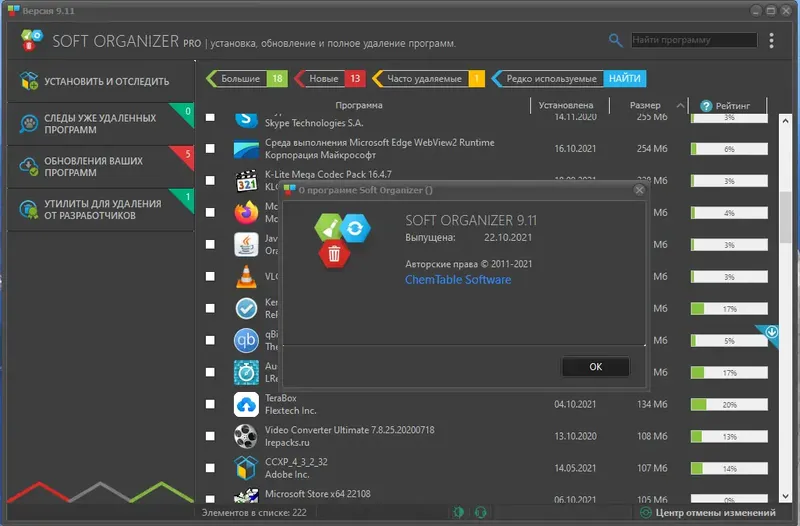Click OK in the About dialog

tap(595, 366)
